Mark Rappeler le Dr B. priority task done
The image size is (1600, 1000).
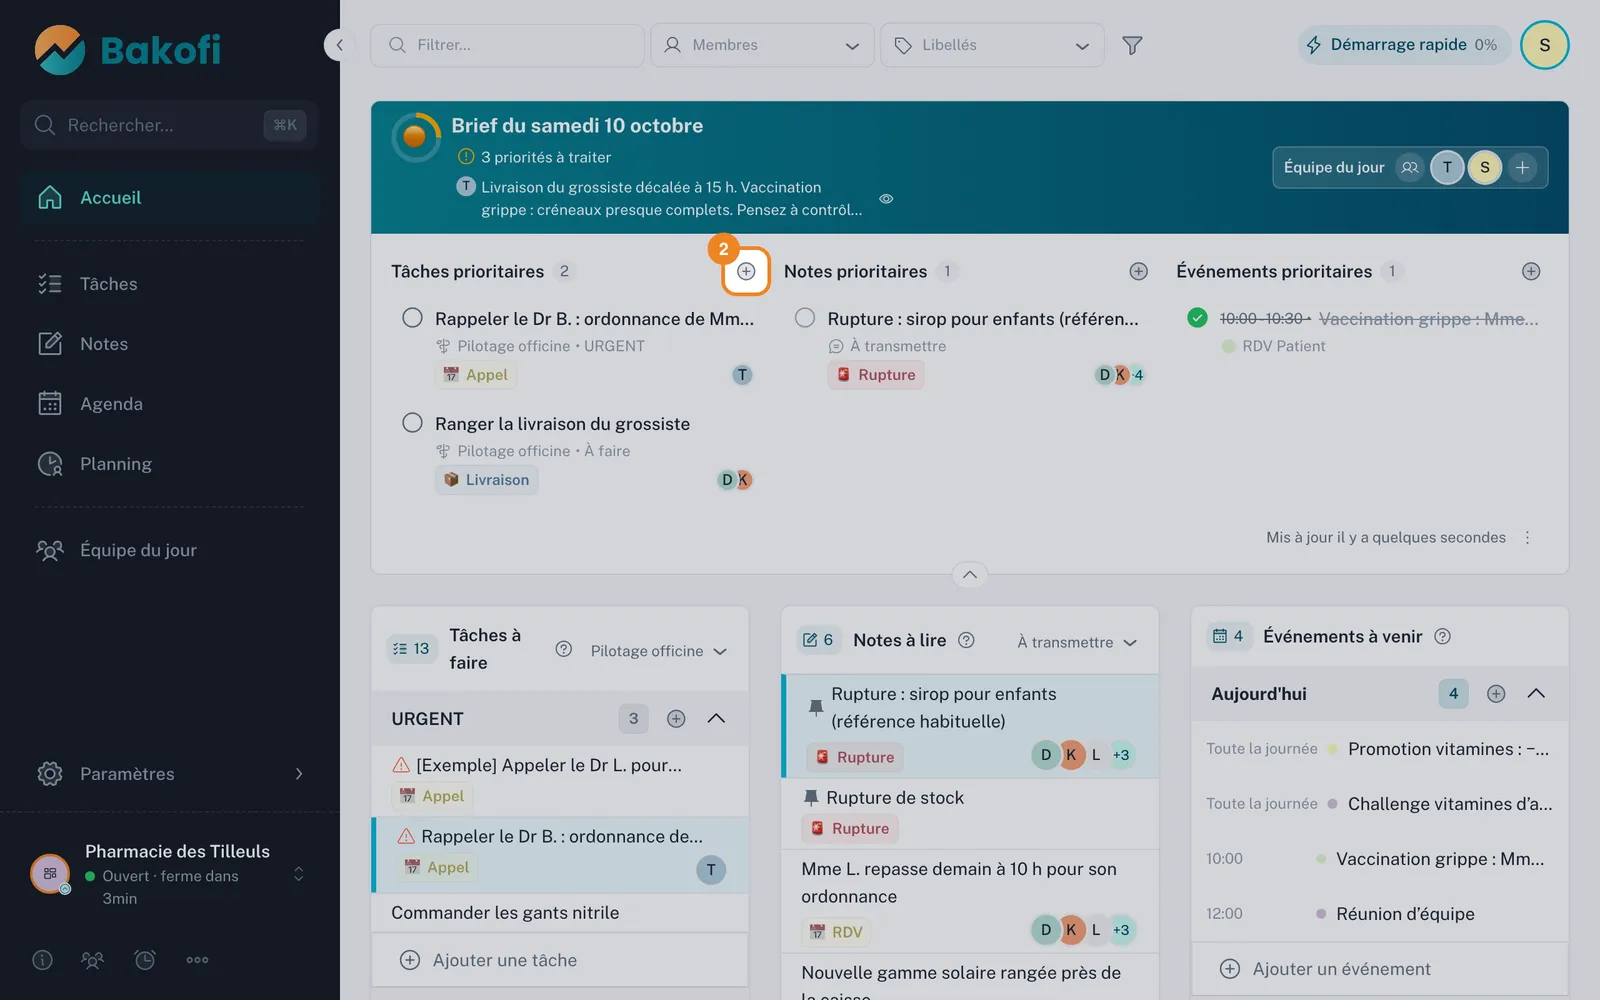412,318
